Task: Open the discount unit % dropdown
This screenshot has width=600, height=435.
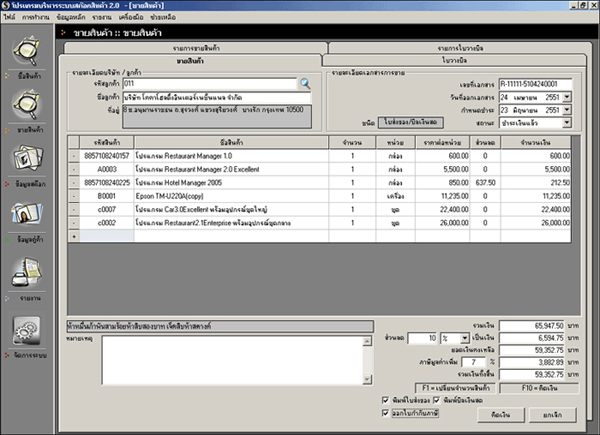Action: [465, 338]
